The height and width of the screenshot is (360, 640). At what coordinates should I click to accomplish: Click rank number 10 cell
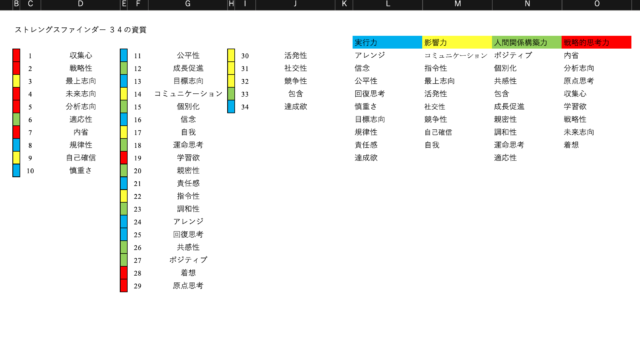pyautogui.click(x=30, y=171)
